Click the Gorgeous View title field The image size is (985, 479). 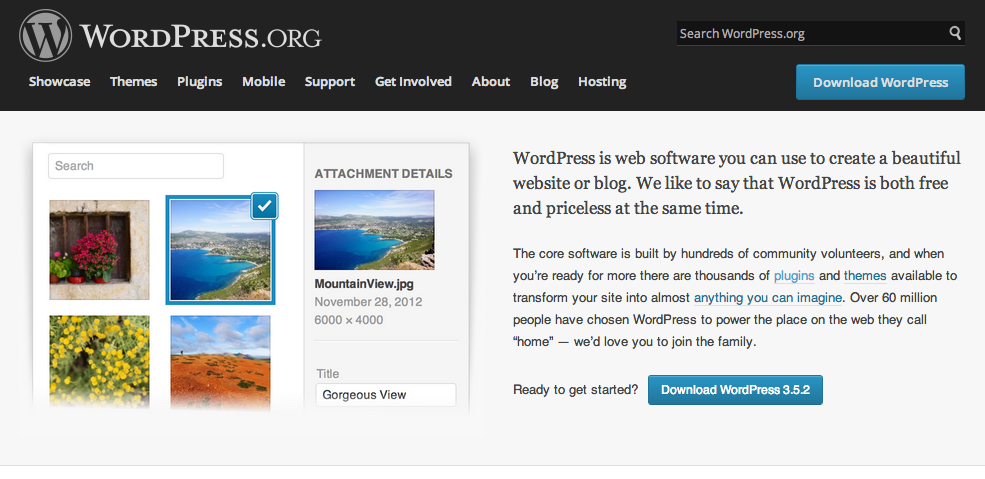[386, 395]
